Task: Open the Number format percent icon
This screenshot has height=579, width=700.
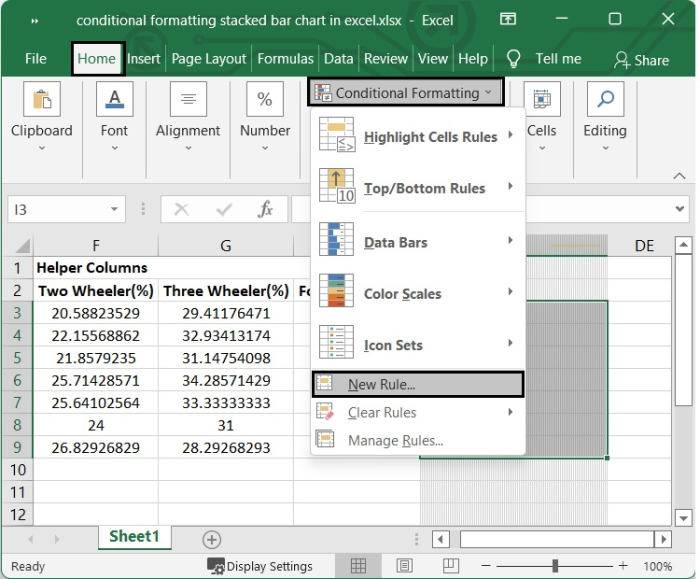Action: point(265,100)
